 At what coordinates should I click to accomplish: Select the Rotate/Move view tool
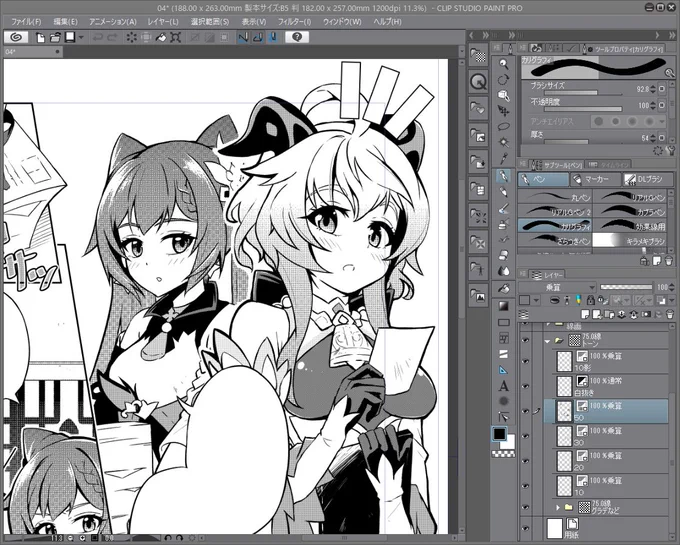(x=503, y=80)
